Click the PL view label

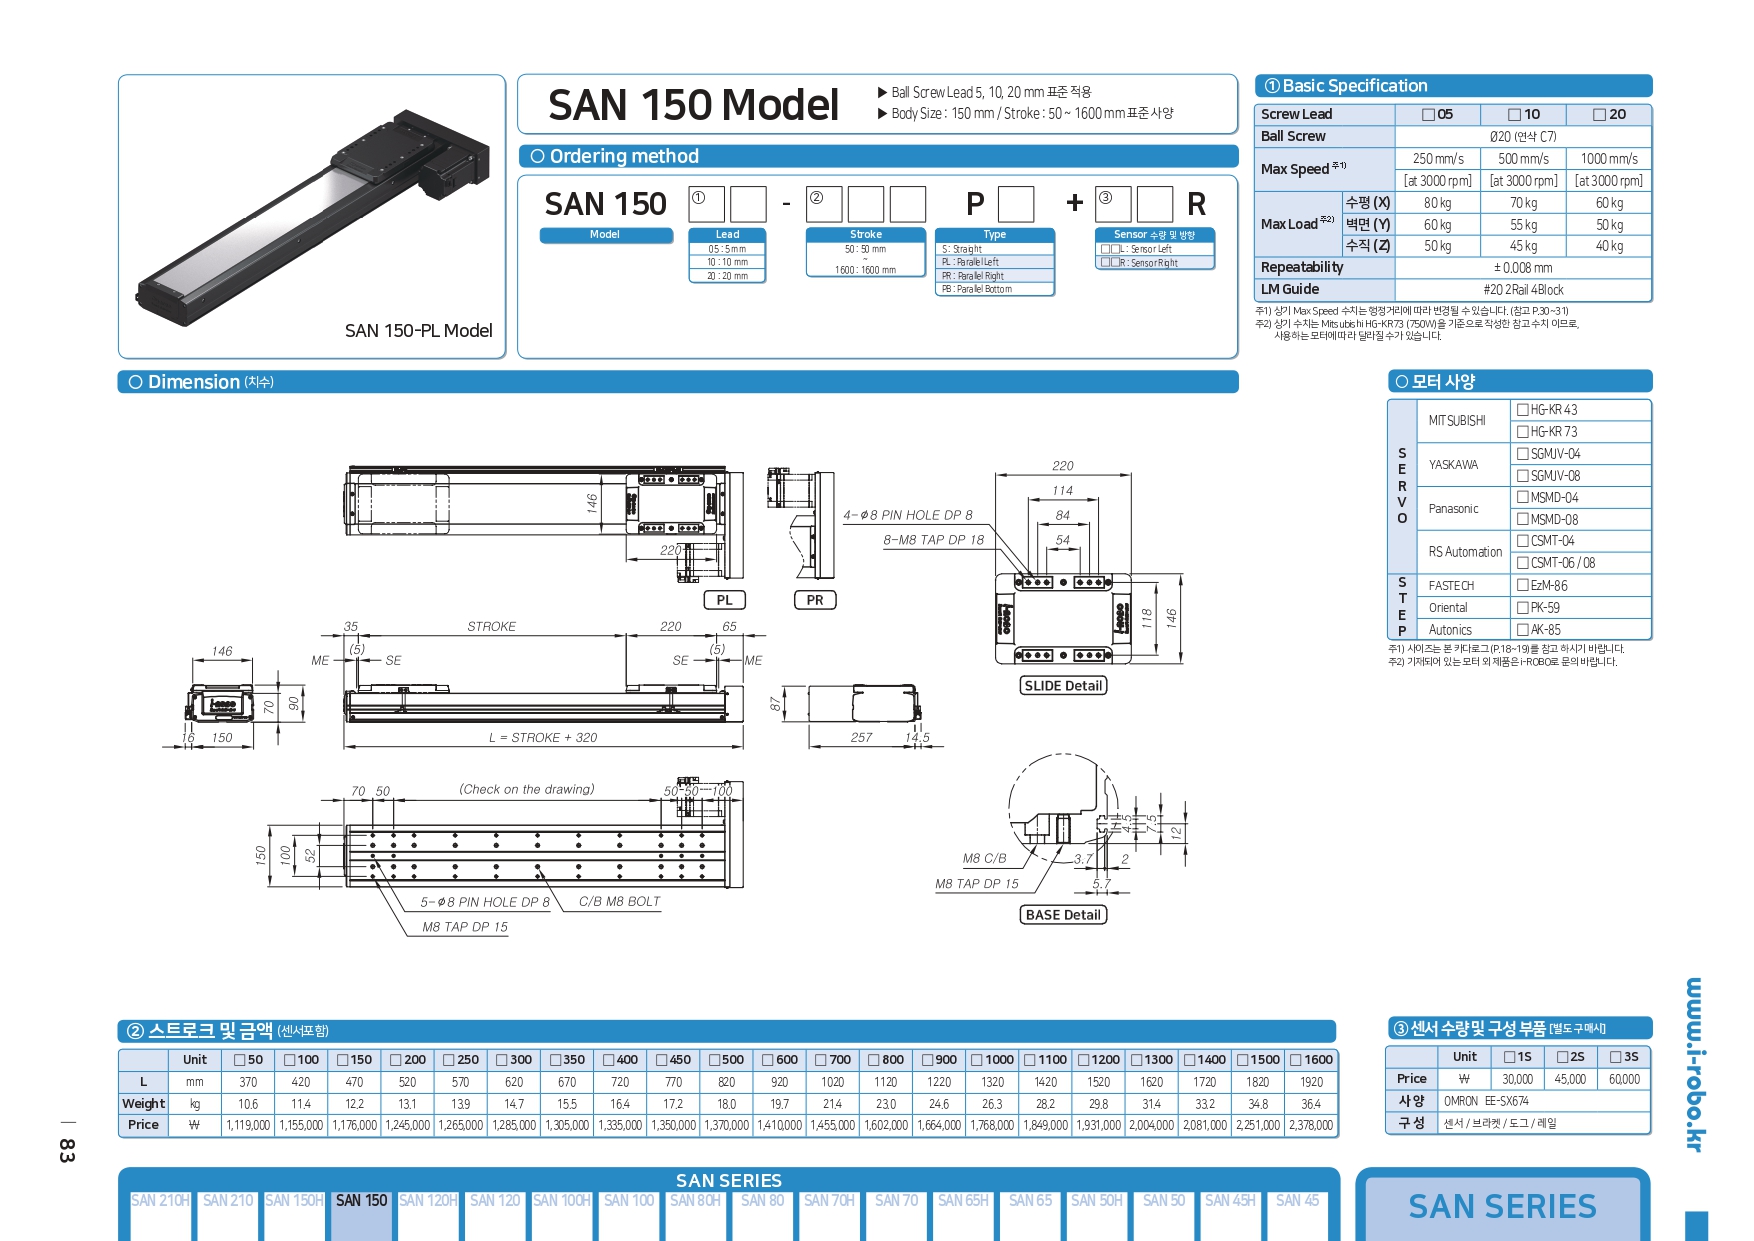pos(725,600)
